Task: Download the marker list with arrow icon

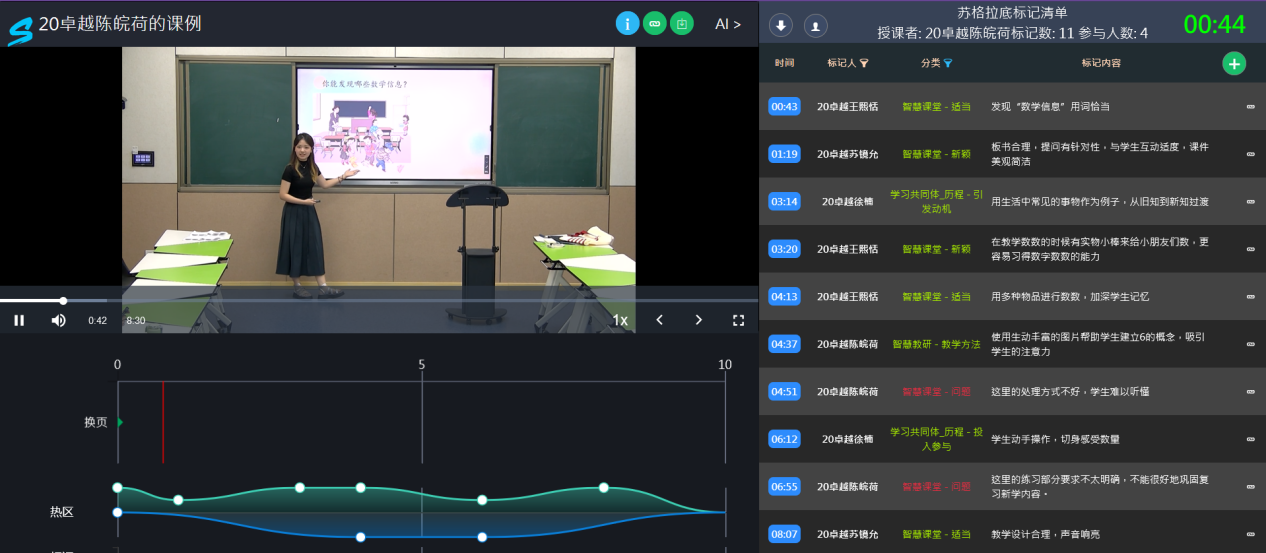Action: point(782,25)
